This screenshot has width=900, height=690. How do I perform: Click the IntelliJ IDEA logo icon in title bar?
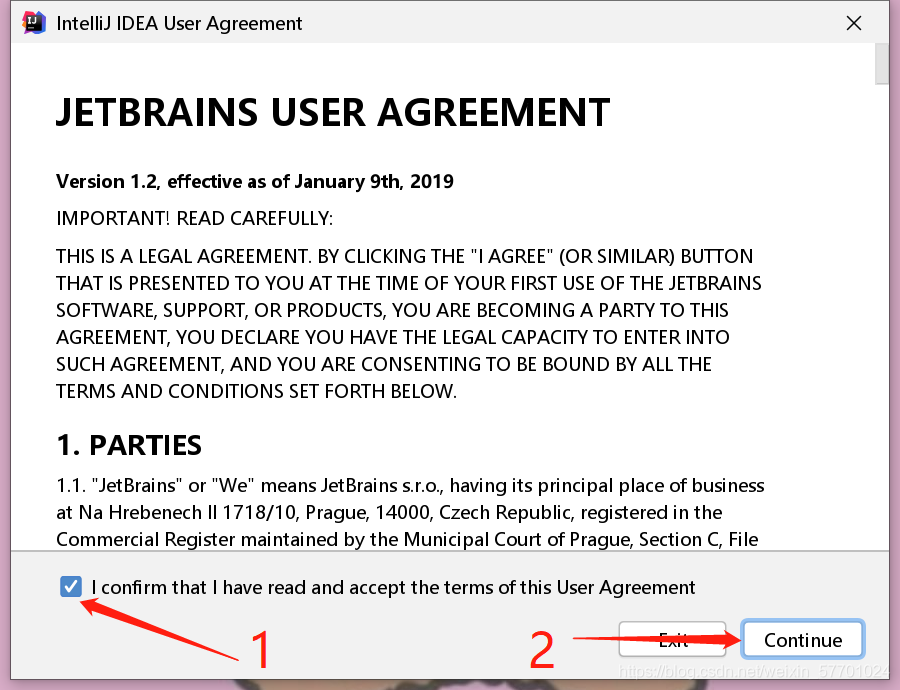[33, 23]
